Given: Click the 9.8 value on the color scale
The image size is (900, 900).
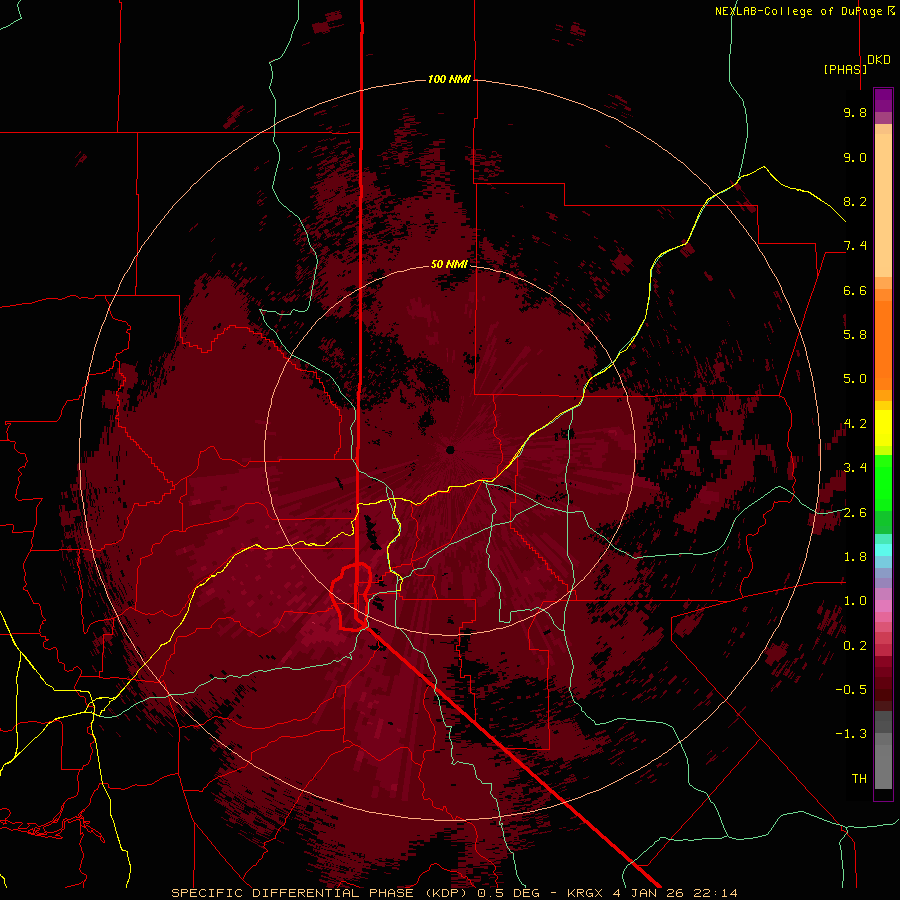Looking at the screenshot, I should pyautogui.click(x=855, y=112).
